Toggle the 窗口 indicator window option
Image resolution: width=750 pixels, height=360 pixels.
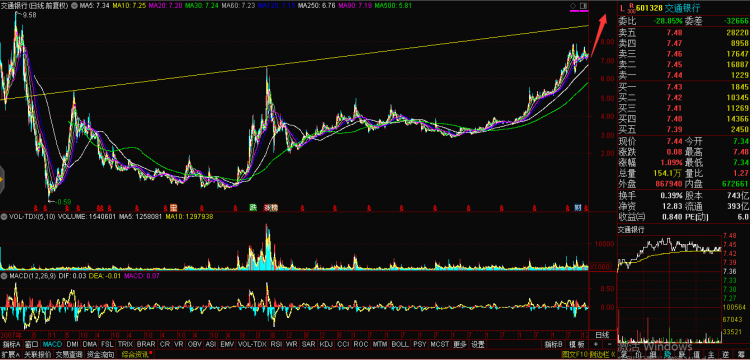click(32, 344)
